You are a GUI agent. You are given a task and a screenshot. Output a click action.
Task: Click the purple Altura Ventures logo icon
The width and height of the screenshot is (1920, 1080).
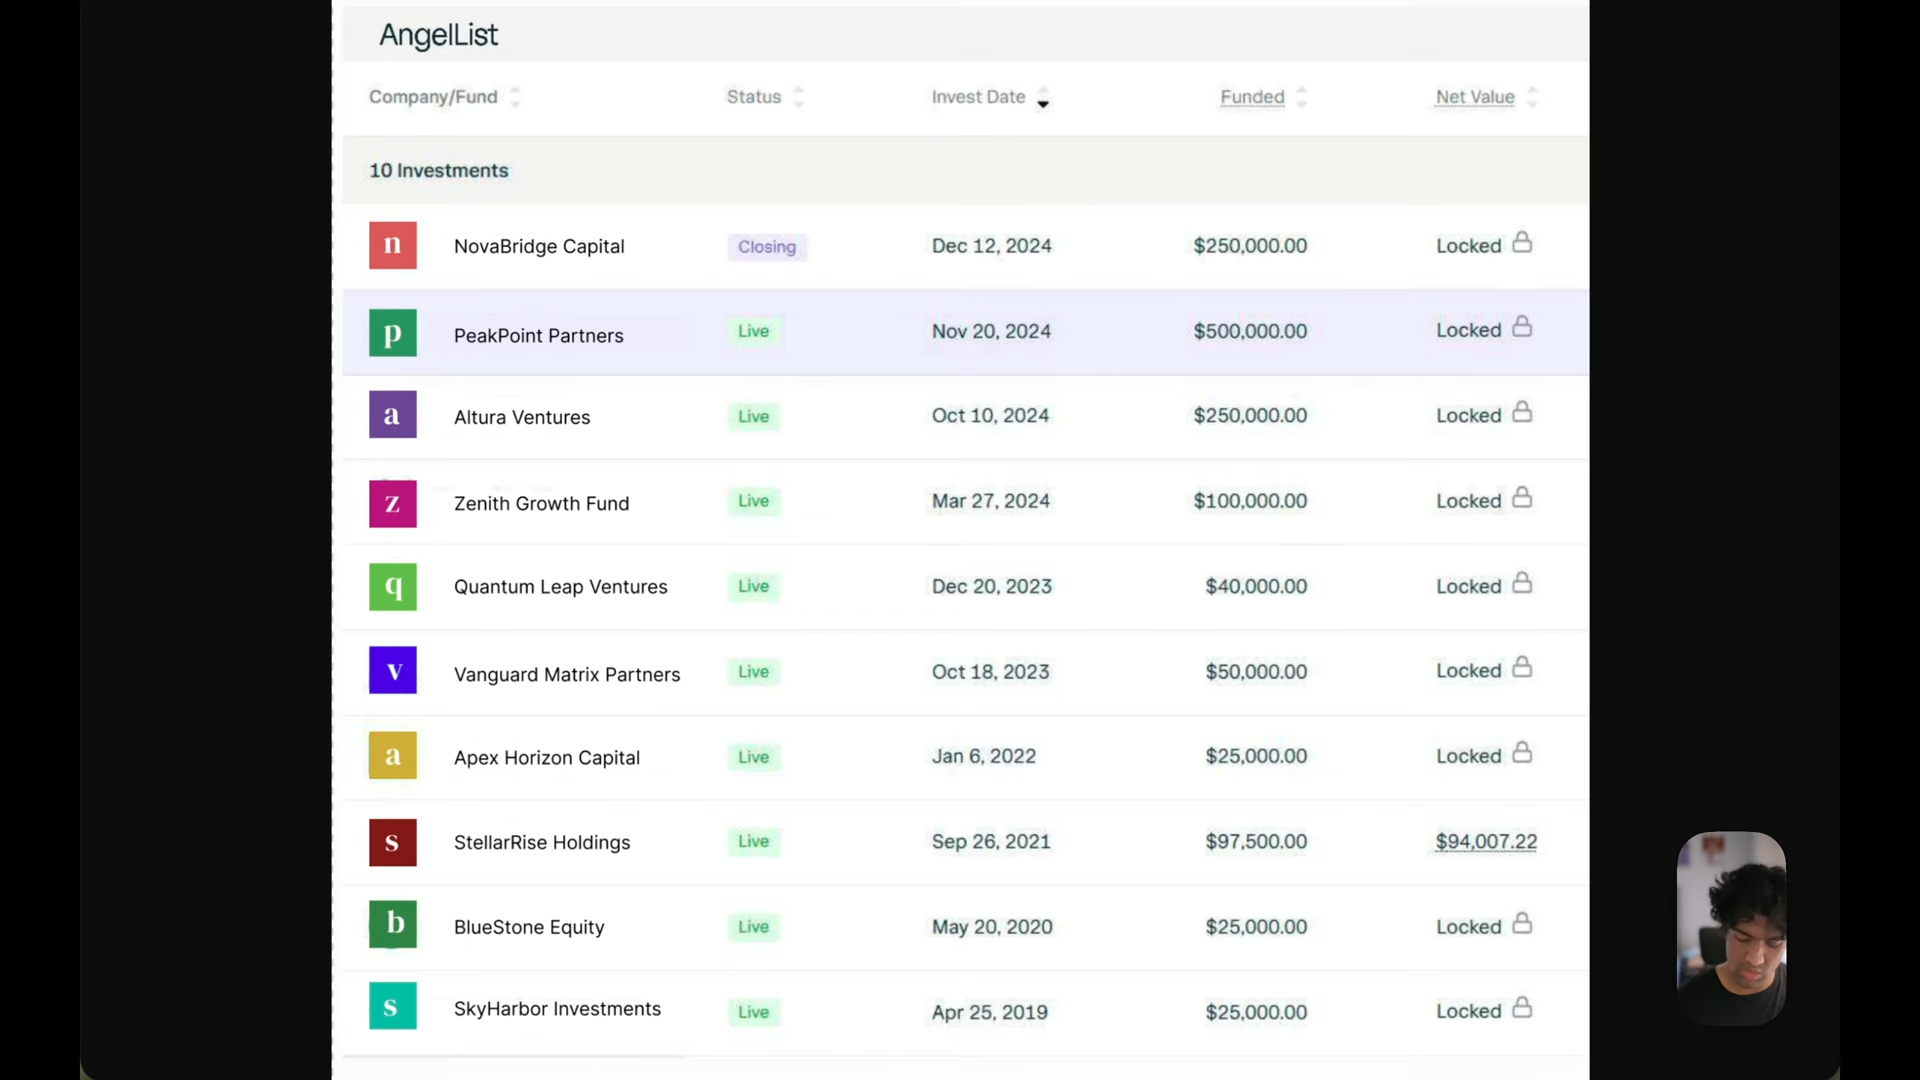coord(392,415)
